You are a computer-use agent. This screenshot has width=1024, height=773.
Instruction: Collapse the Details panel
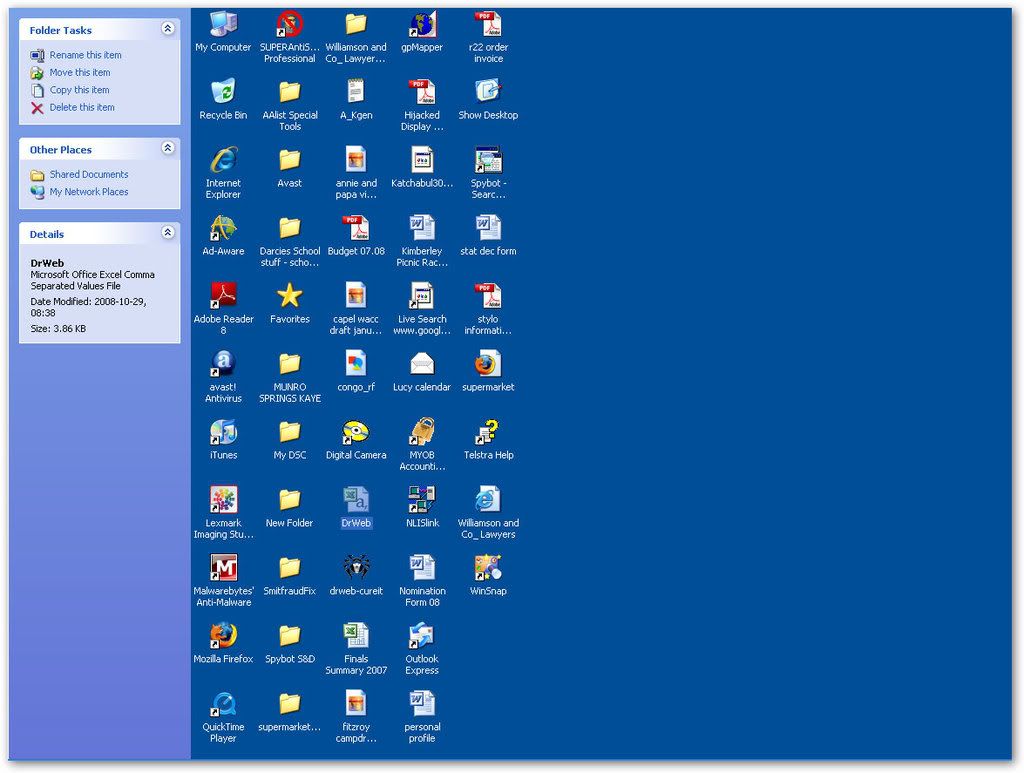coord(168,232)
